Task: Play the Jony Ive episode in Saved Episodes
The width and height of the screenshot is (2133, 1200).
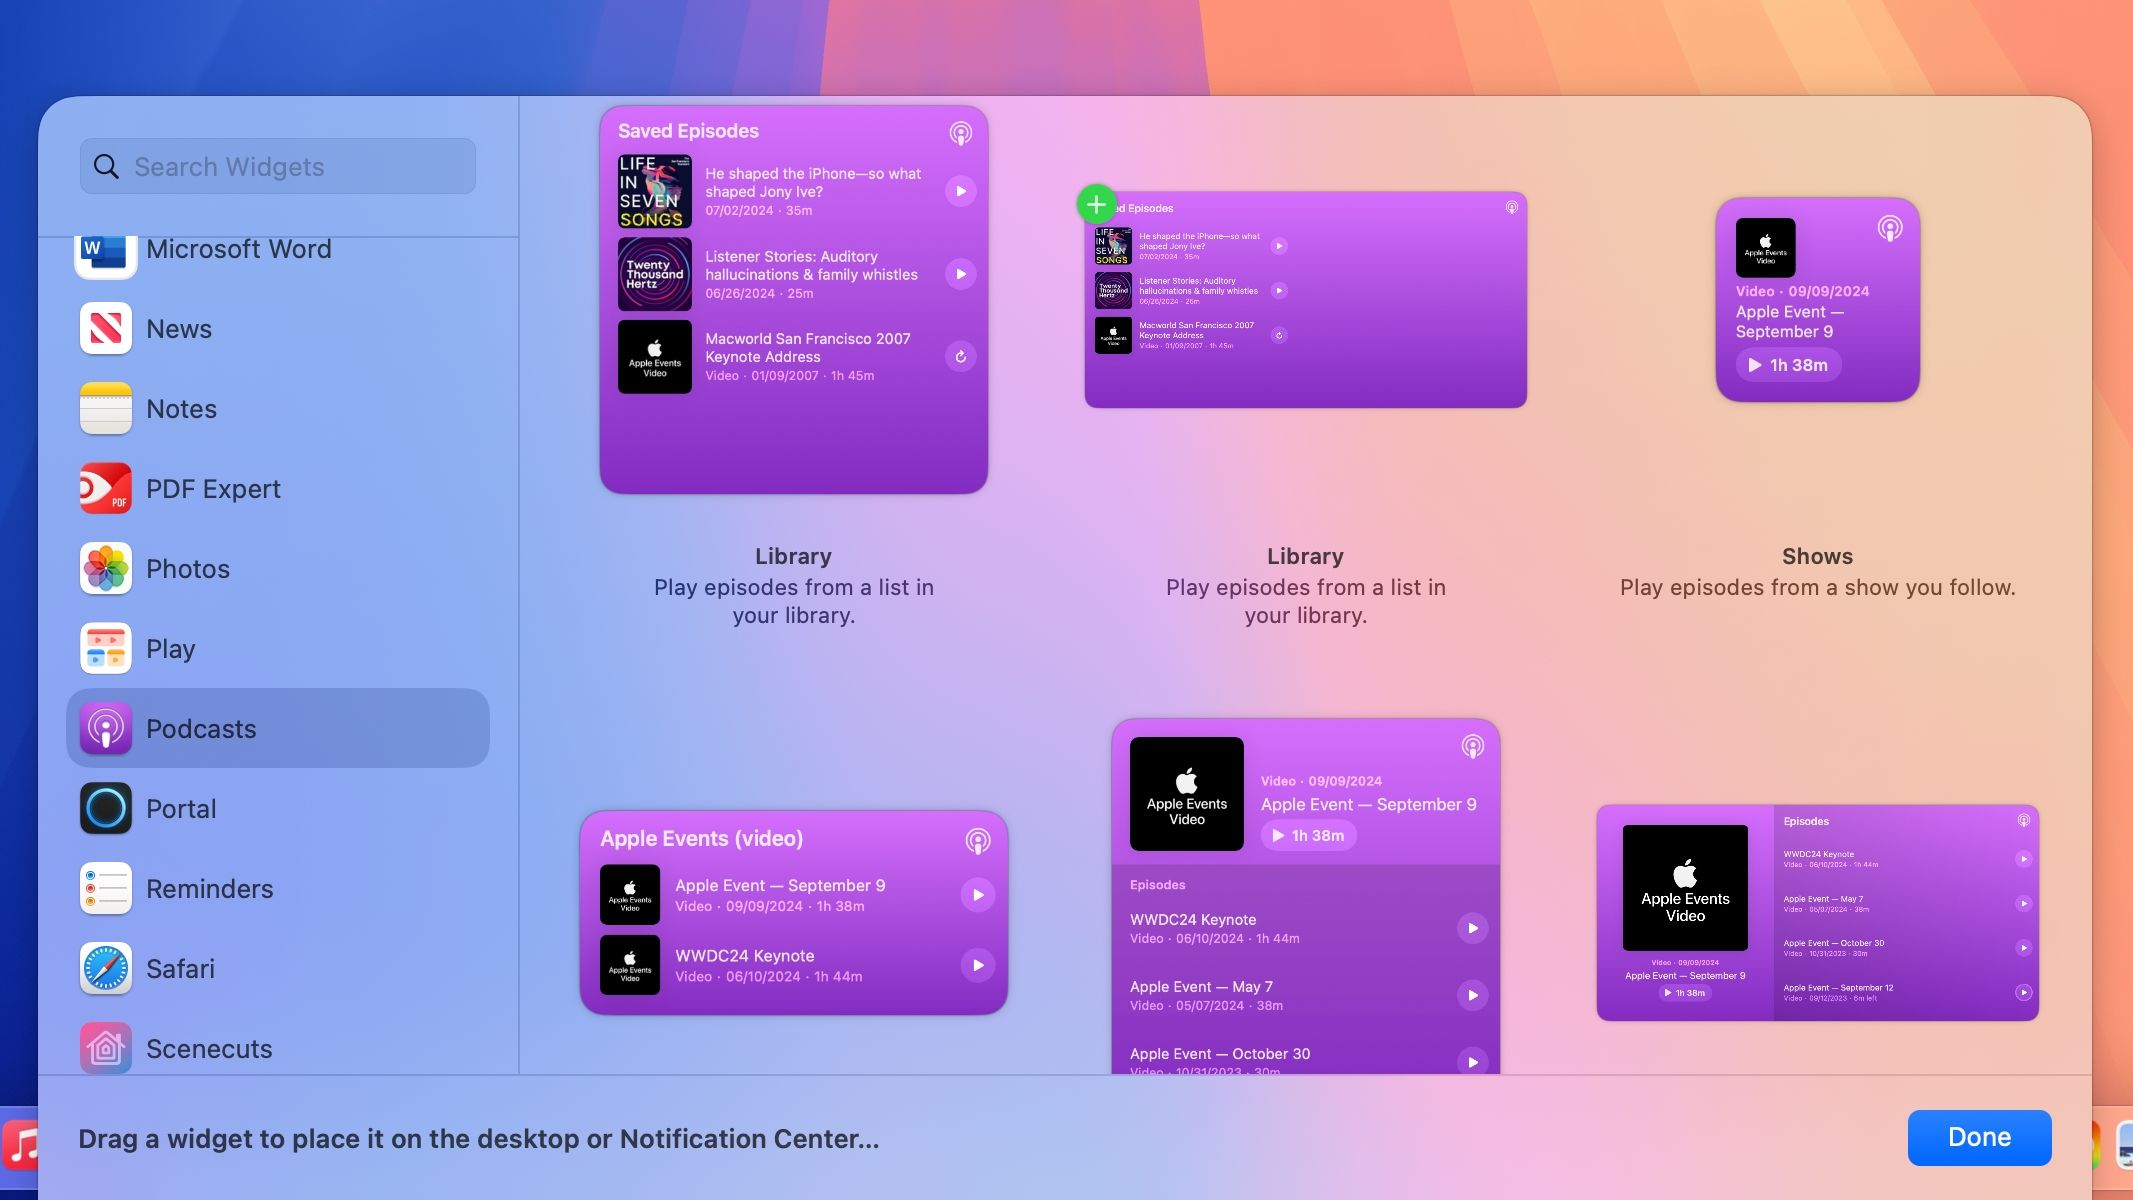Action: (x=959, y=190)
